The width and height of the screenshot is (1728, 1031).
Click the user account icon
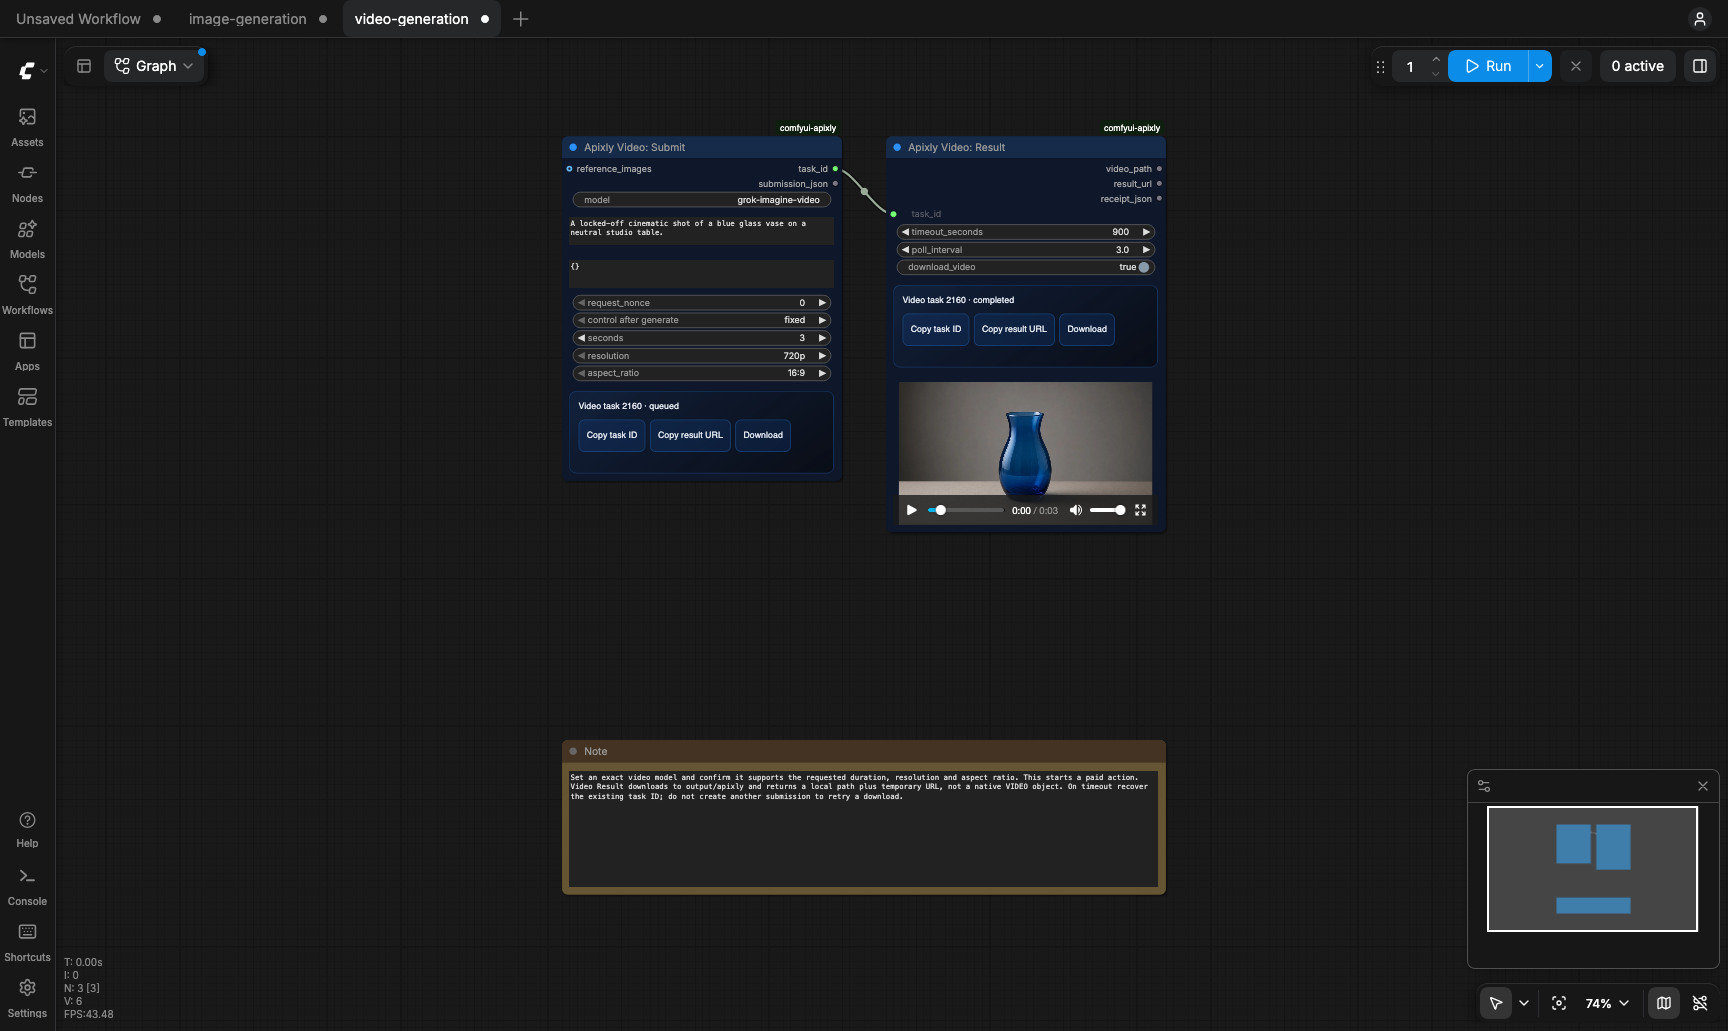point(1699,19)
